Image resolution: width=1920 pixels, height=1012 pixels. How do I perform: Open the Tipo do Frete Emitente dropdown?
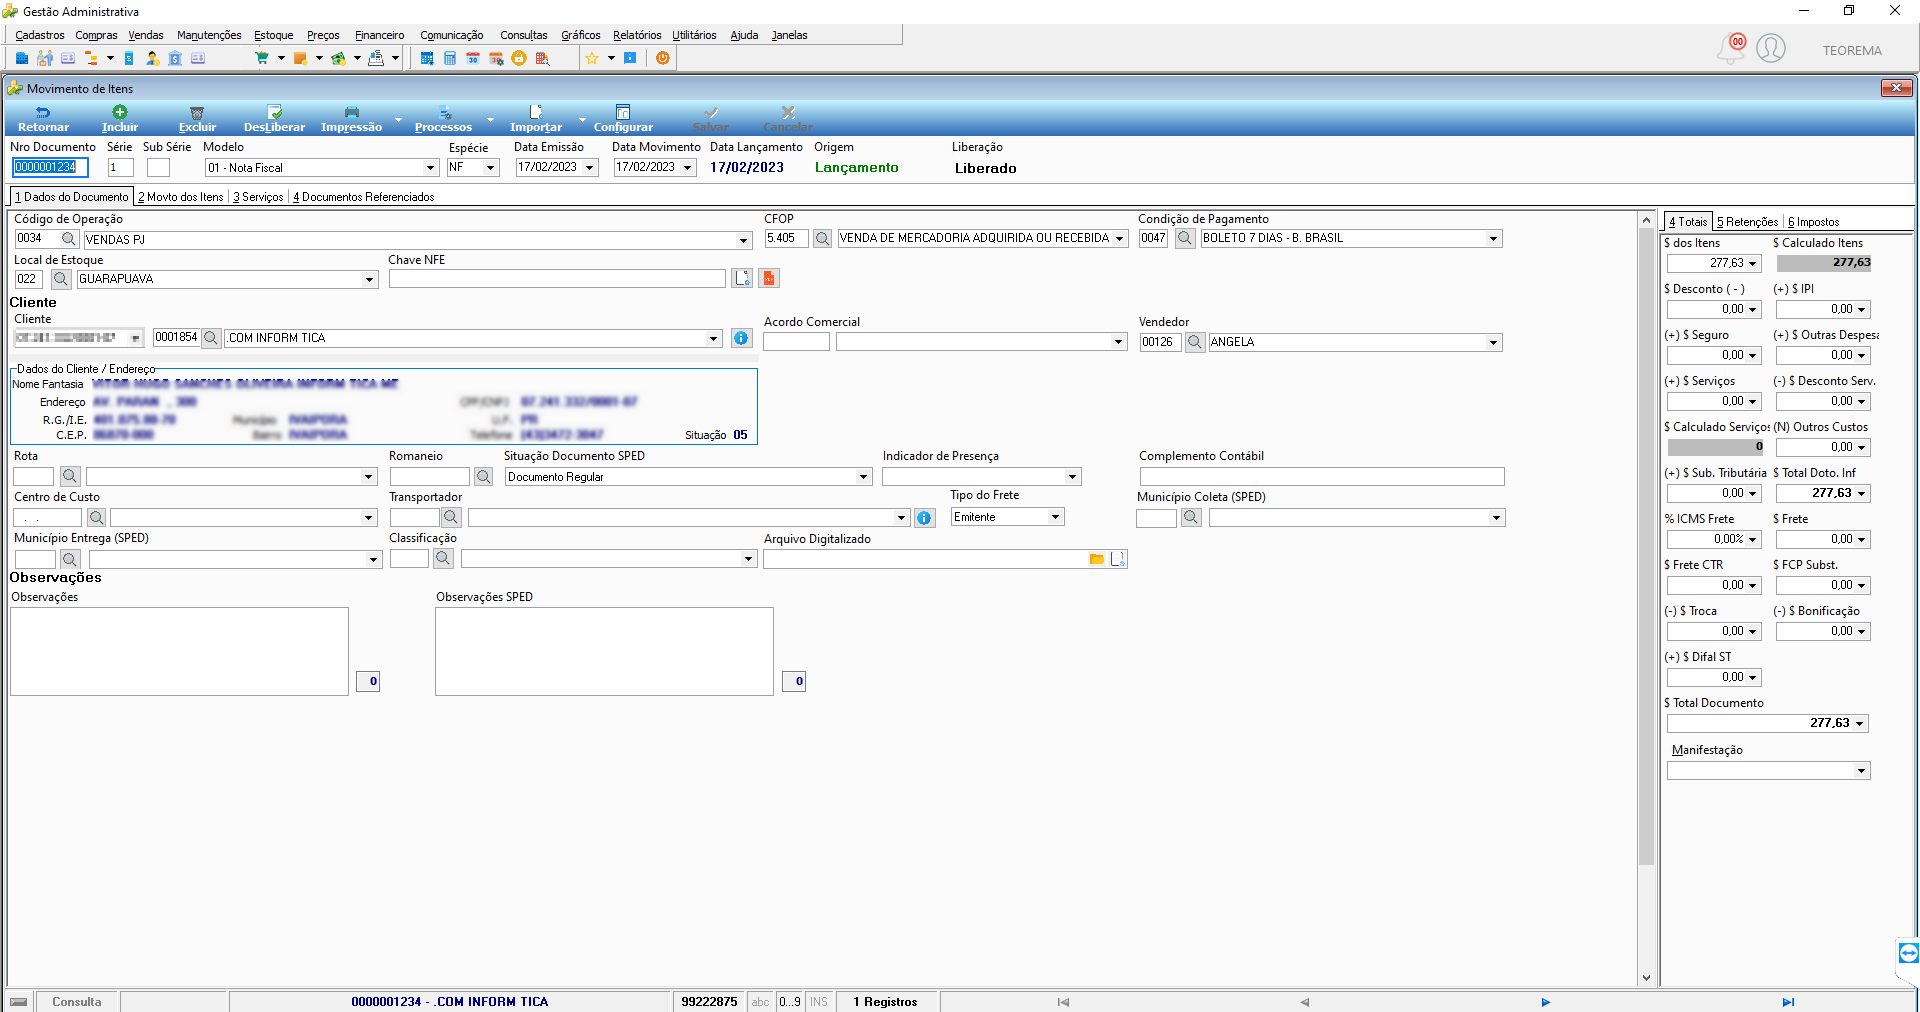pyautogui.click(x=1055, y=517)
